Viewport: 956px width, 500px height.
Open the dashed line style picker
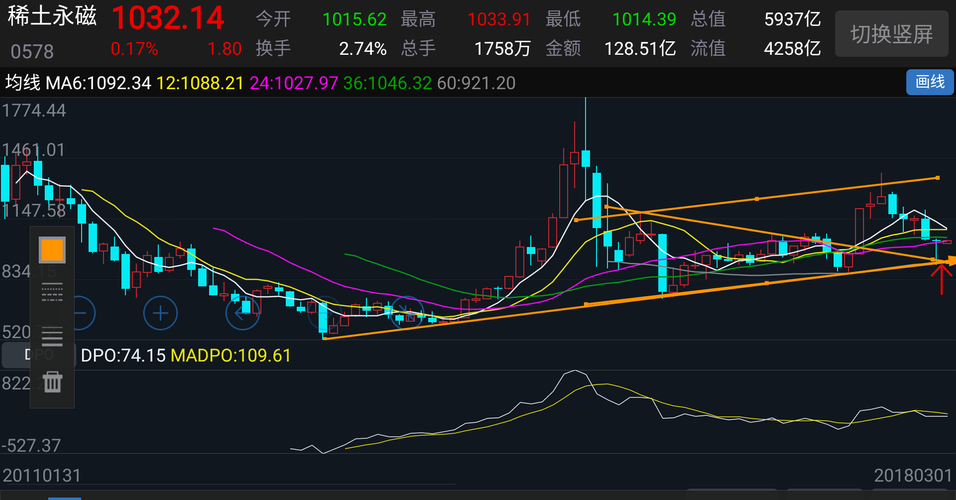(52, 293)
